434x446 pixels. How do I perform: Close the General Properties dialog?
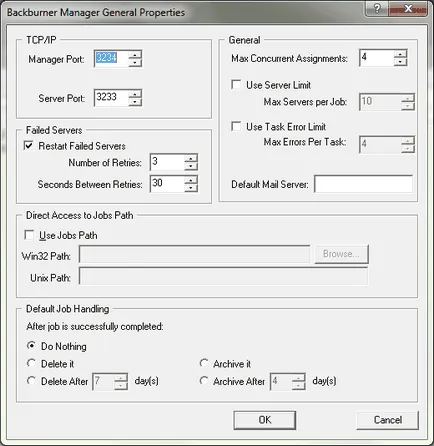pyautogui.click(x=408, y=8)
